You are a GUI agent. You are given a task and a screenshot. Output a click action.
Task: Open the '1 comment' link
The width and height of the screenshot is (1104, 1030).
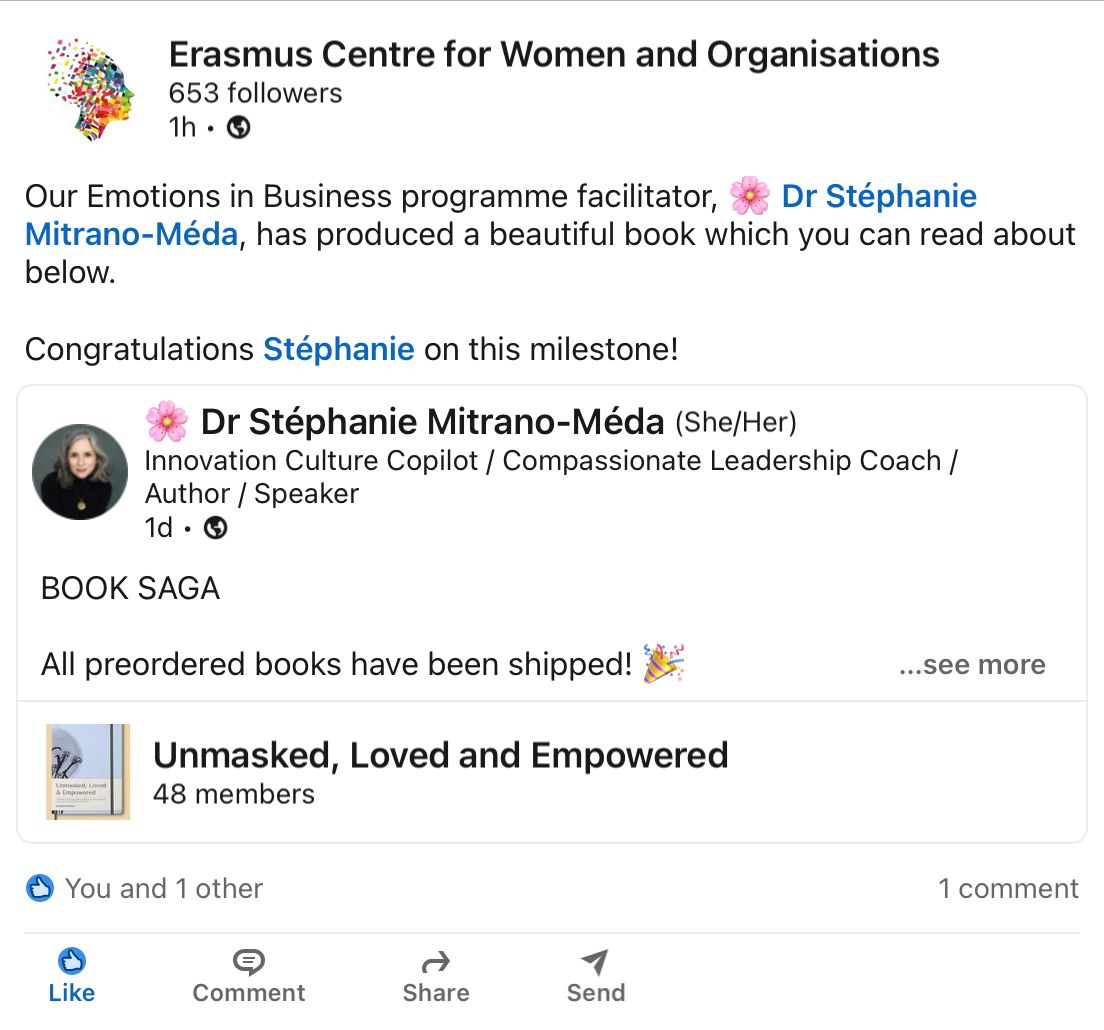(x=1008, y=888)
